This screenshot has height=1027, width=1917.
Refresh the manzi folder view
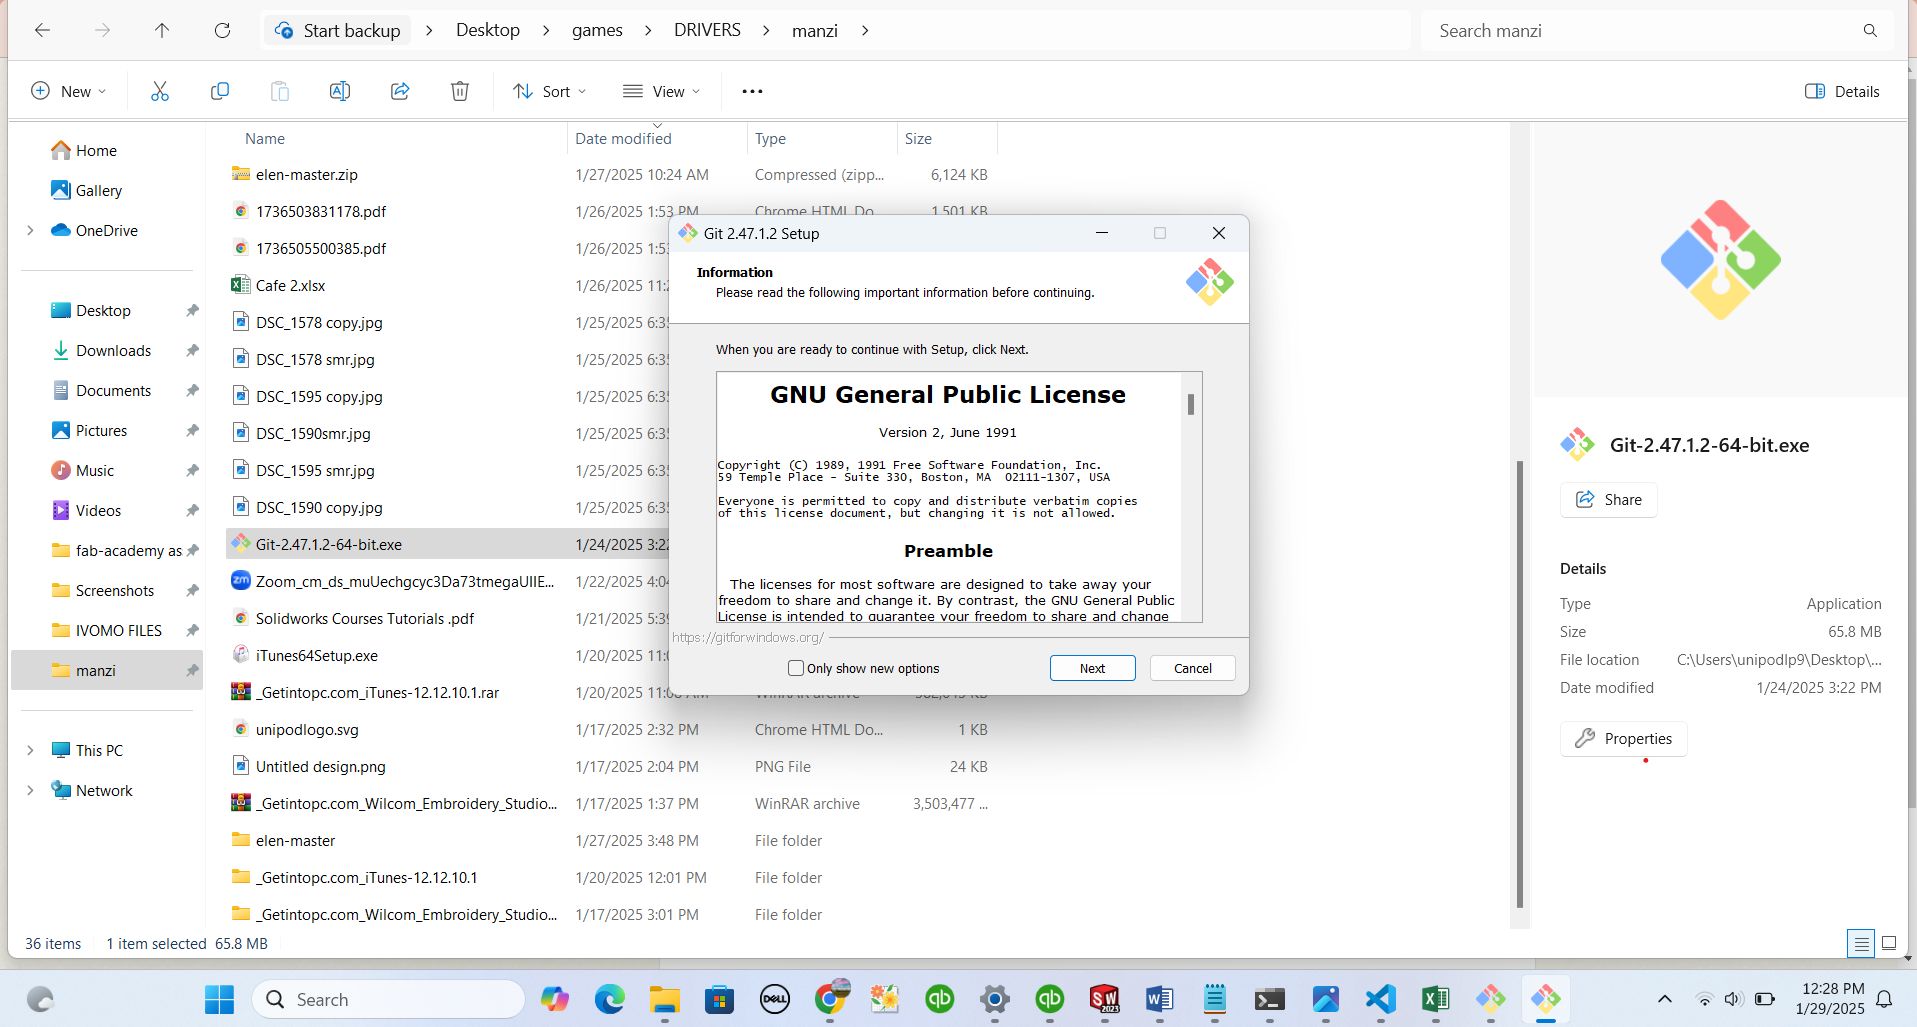(222, 30)
